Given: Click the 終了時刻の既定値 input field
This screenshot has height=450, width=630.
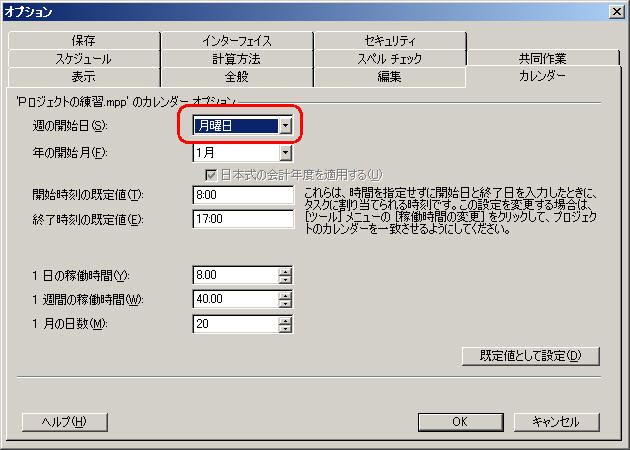Looking at the screenshot, I should (242, 218).
